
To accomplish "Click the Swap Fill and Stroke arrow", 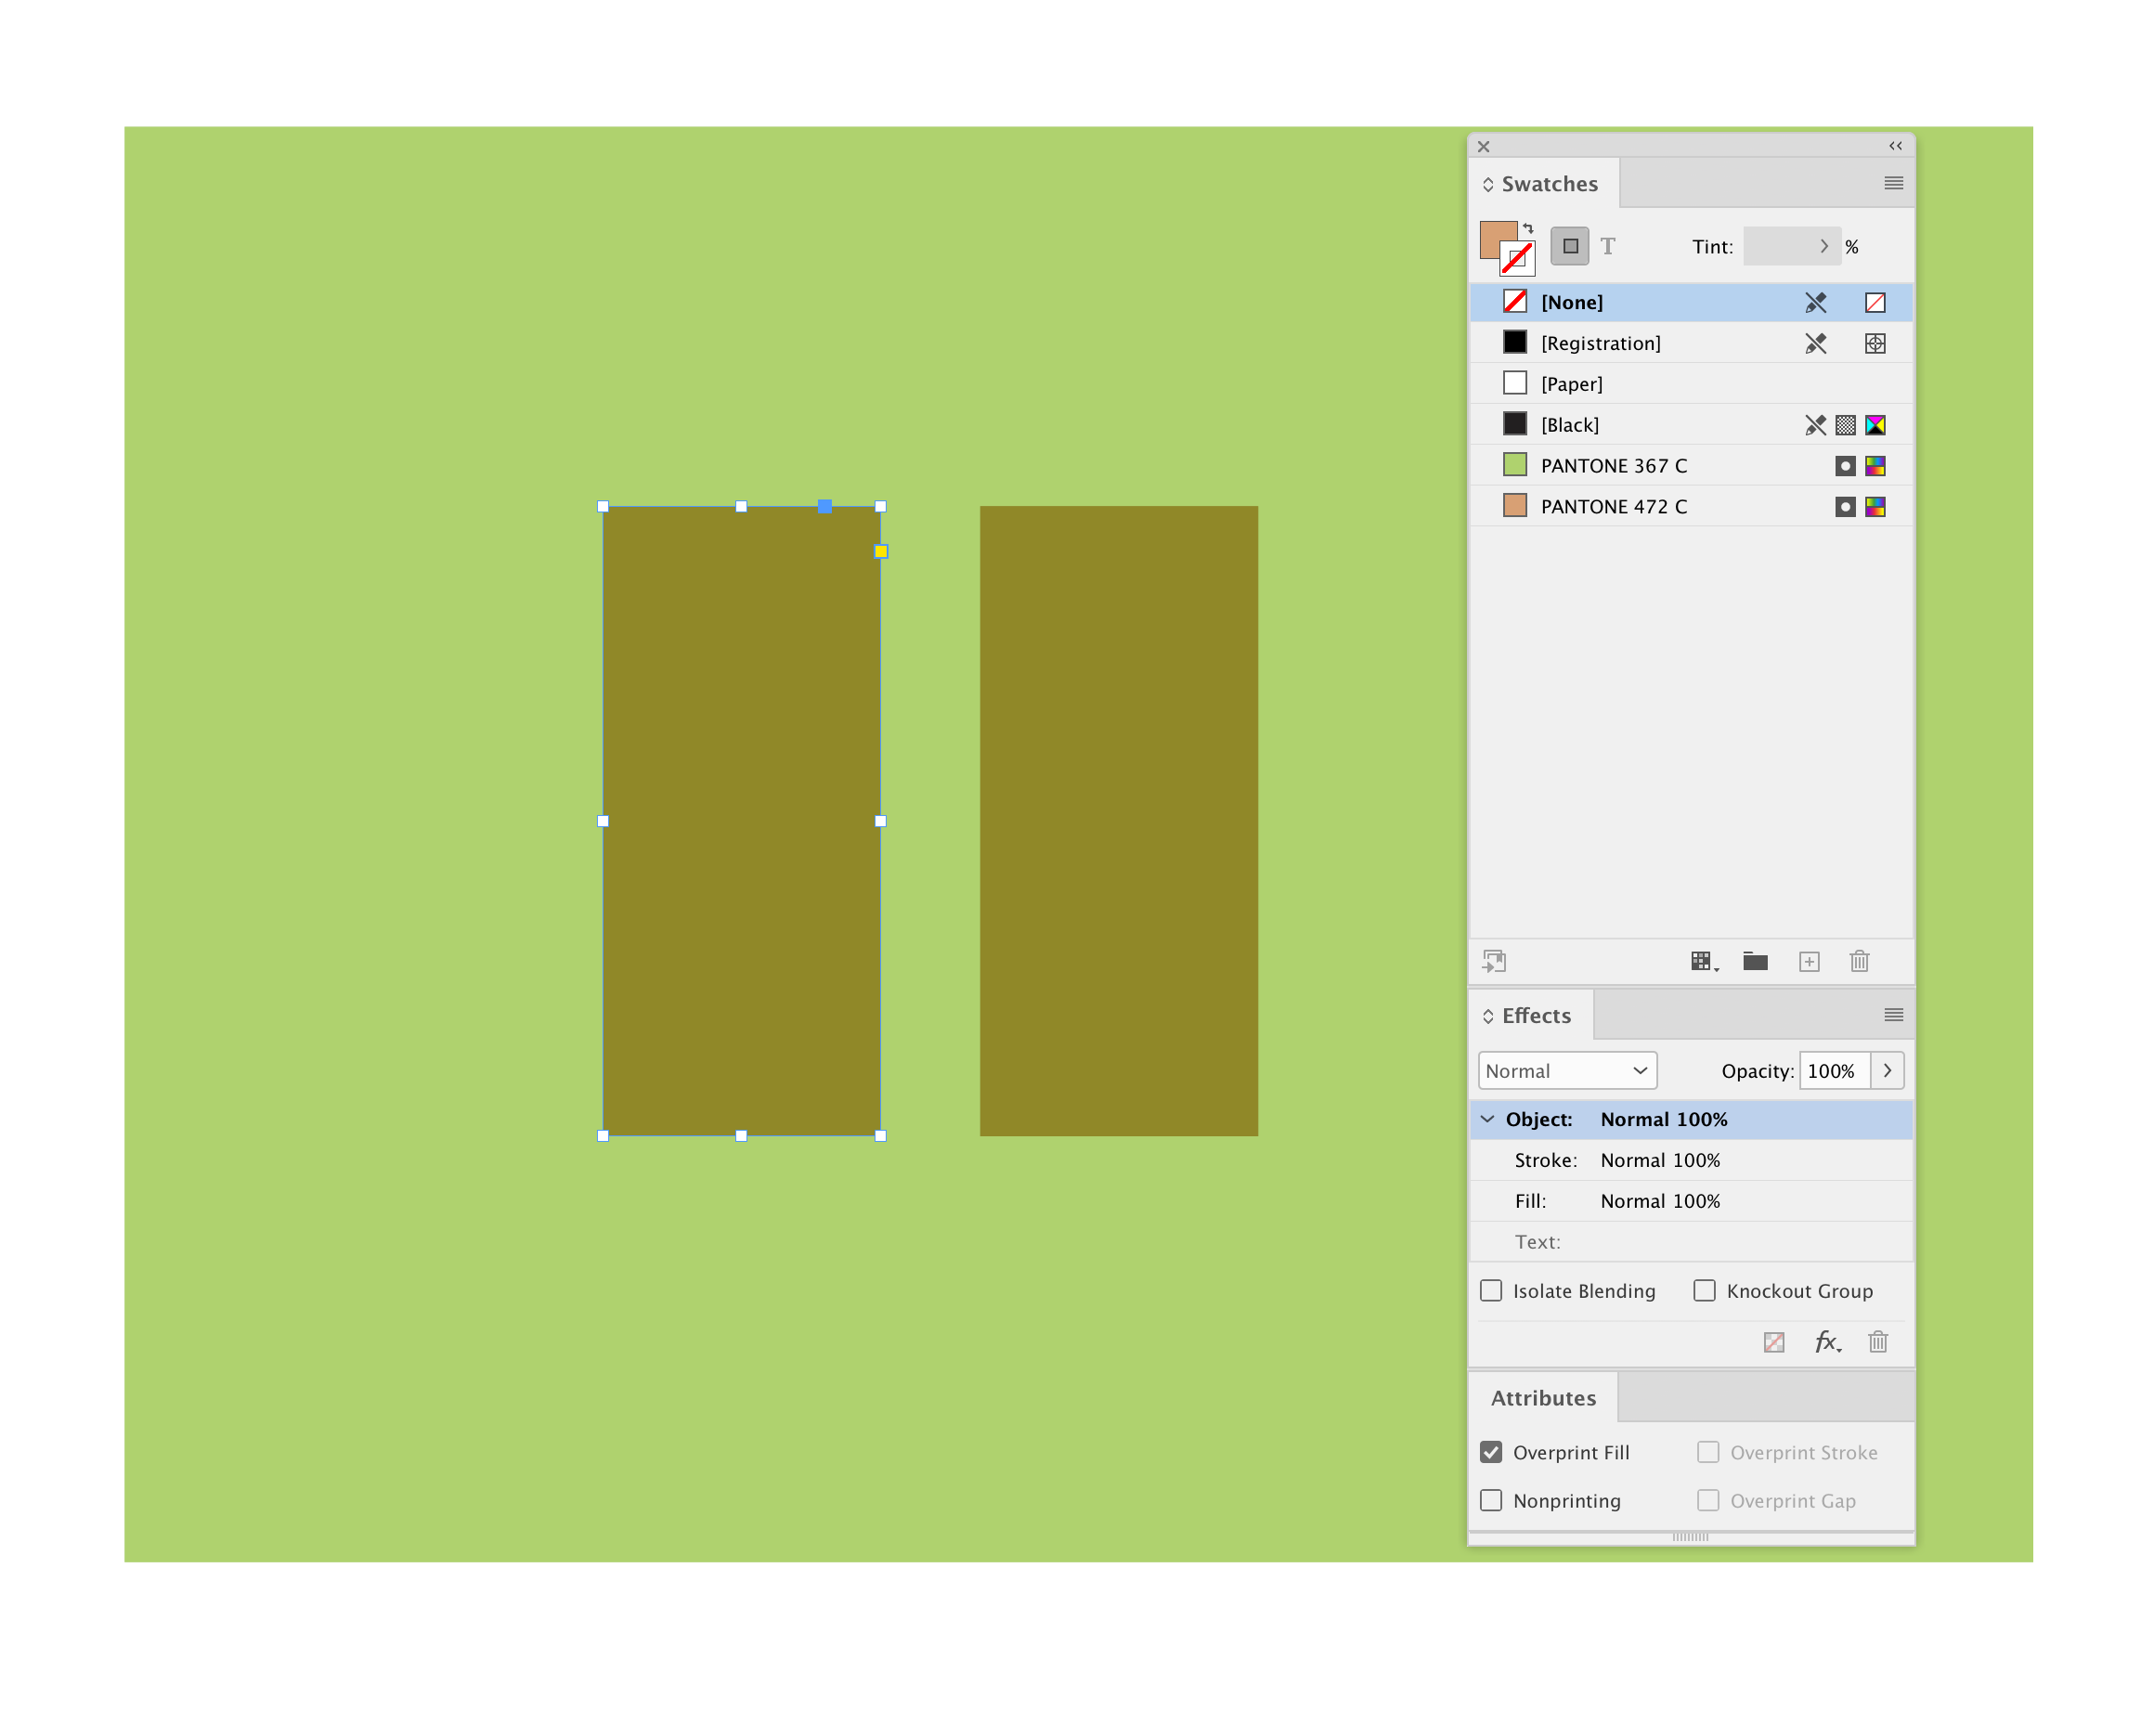I will tap(1527, 228).
